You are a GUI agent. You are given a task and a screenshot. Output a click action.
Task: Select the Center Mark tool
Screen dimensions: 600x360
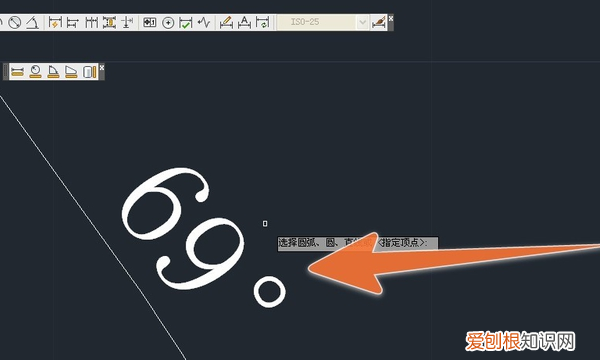coord(168,23)
